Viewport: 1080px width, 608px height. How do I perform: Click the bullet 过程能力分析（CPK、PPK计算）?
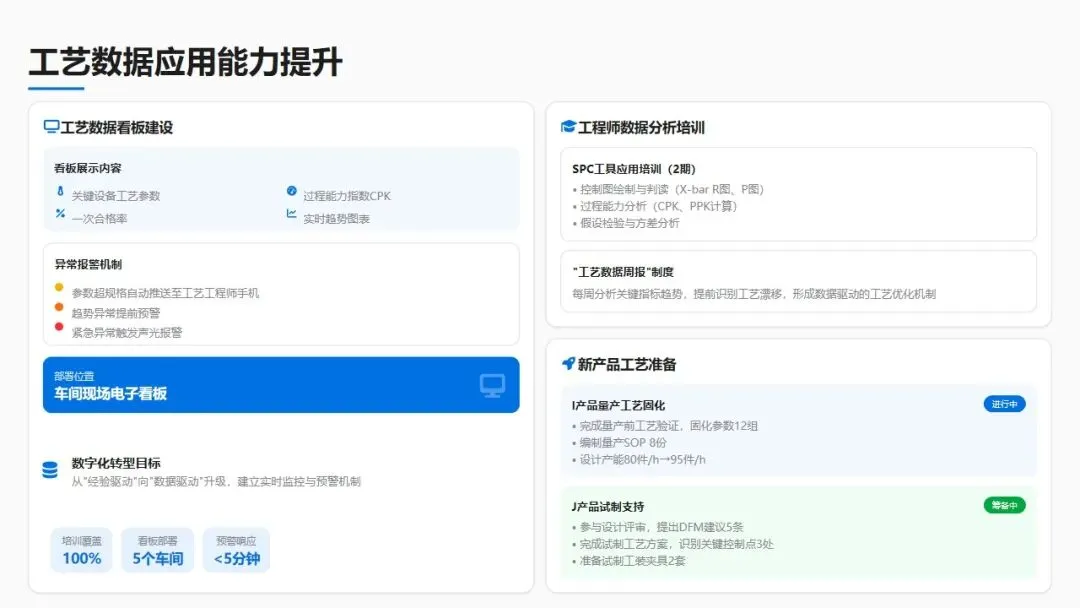coord(654,206)
